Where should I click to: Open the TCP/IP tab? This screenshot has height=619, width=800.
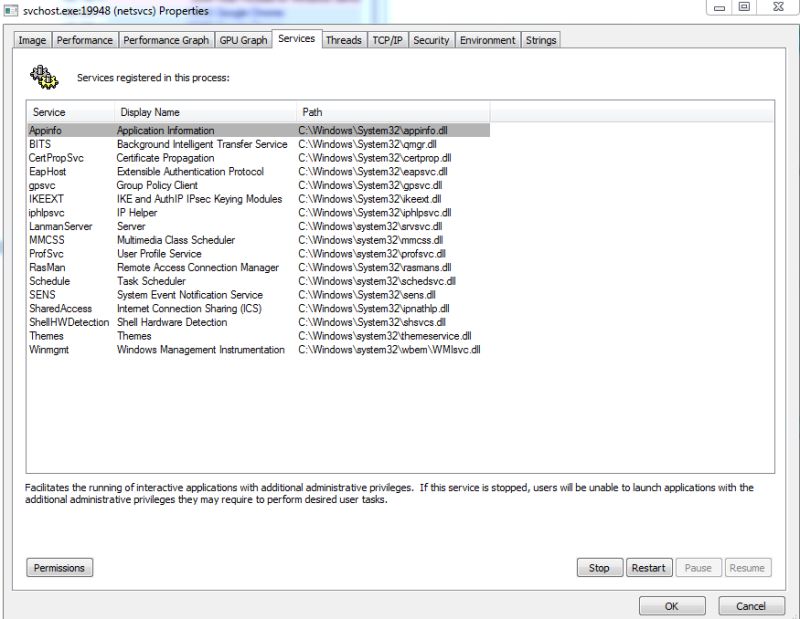coord(390,40)
